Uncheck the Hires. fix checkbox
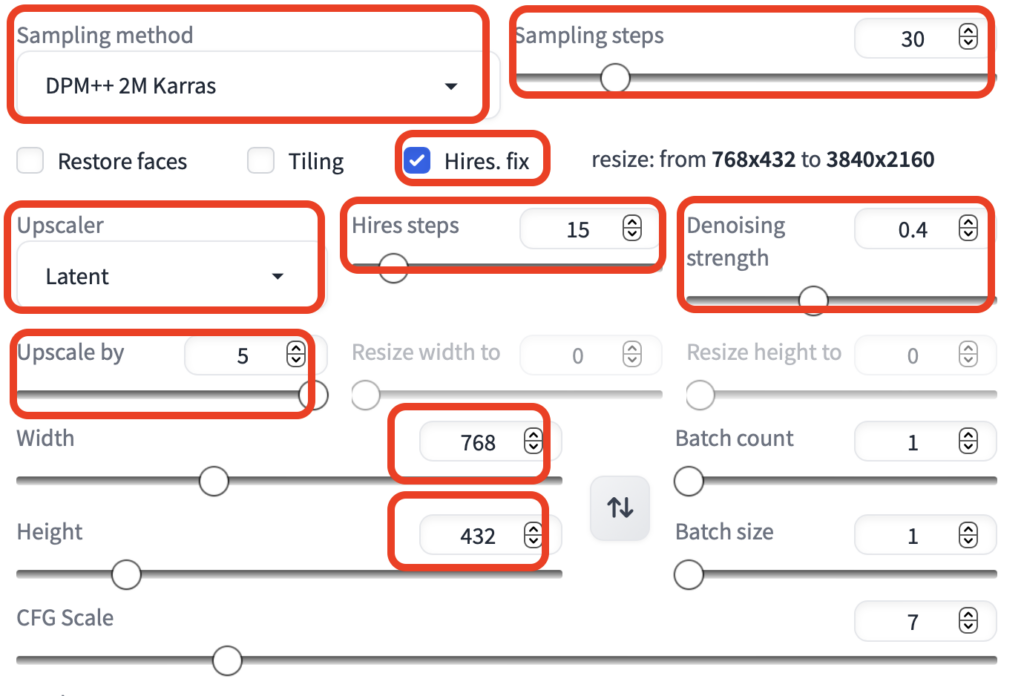The width and height of the screenshot is (1024, 696). click(x=417, y=160)
